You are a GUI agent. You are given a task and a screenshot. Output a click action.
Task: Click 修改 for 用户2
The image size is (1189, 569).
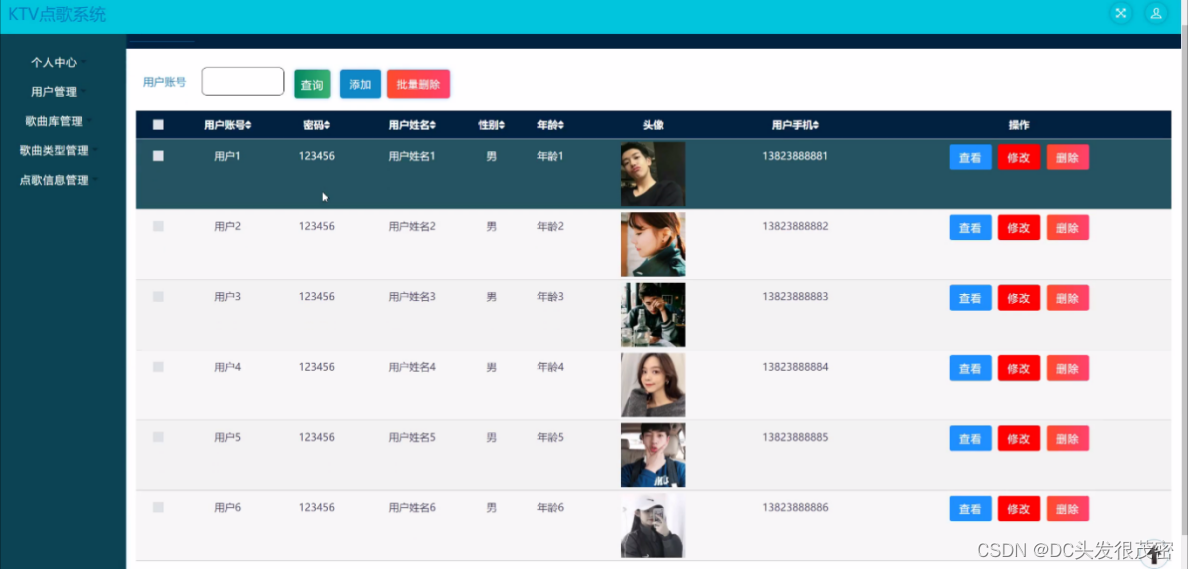pos(1018,228)
